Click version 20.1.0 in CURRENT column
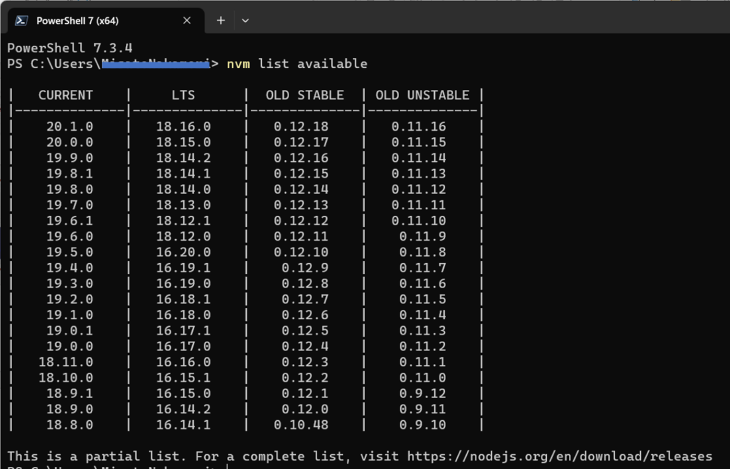The height and width of the screenshot is (470, 730). [69, 127]
